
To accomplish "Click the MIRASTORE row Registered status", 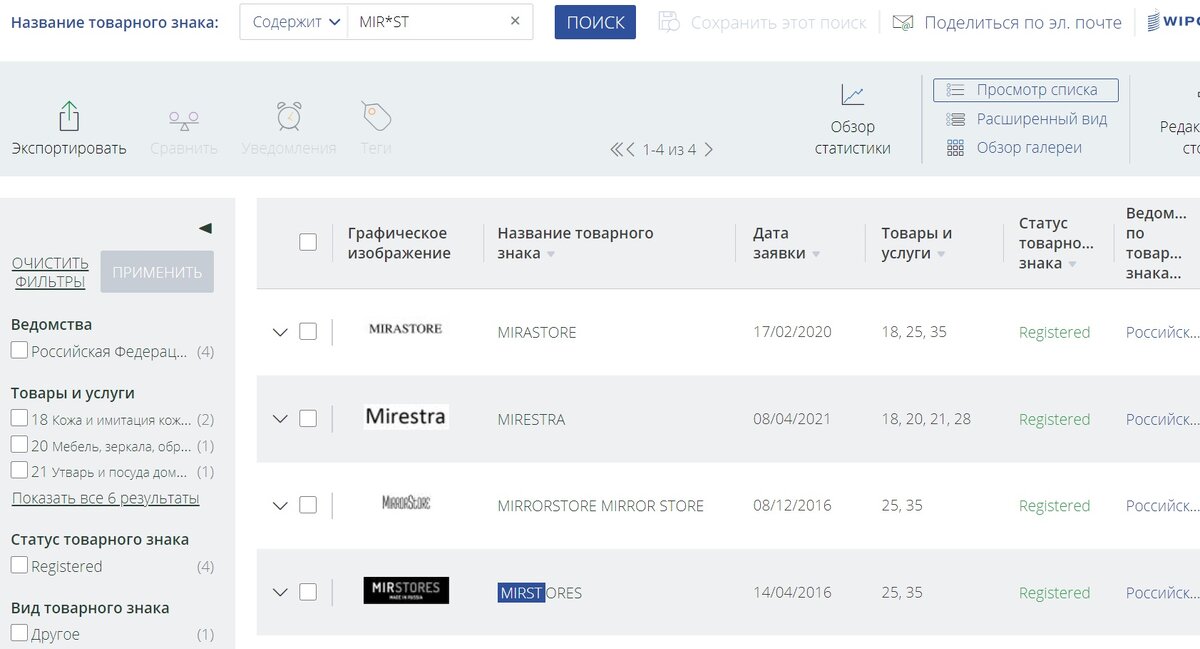I will [1054, 332].
